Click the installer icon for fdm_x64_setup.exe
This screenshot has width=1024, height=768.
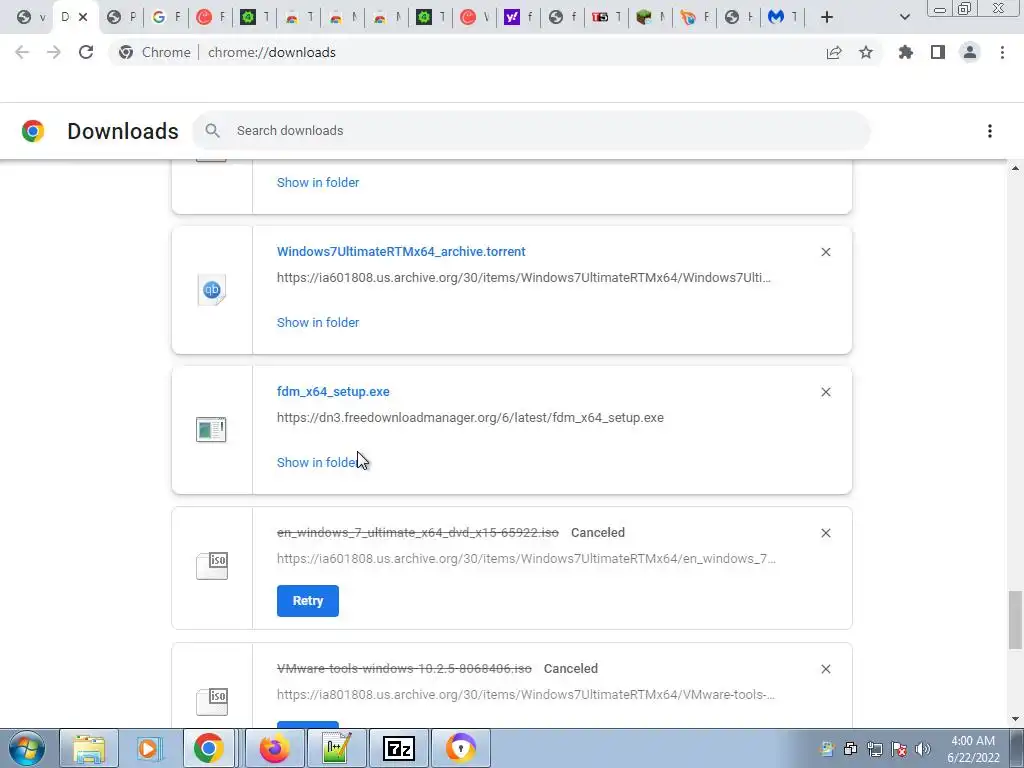[x=211, y=430]
